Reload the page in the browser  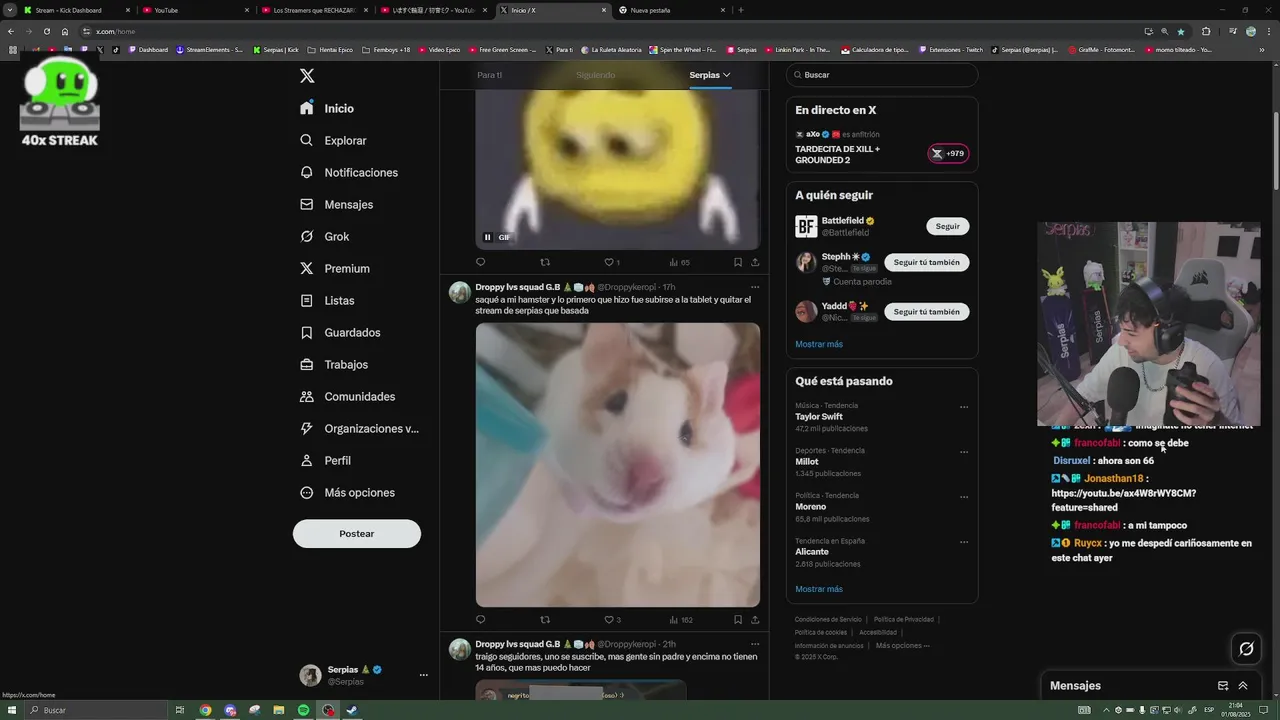click(x=46, y=31)
